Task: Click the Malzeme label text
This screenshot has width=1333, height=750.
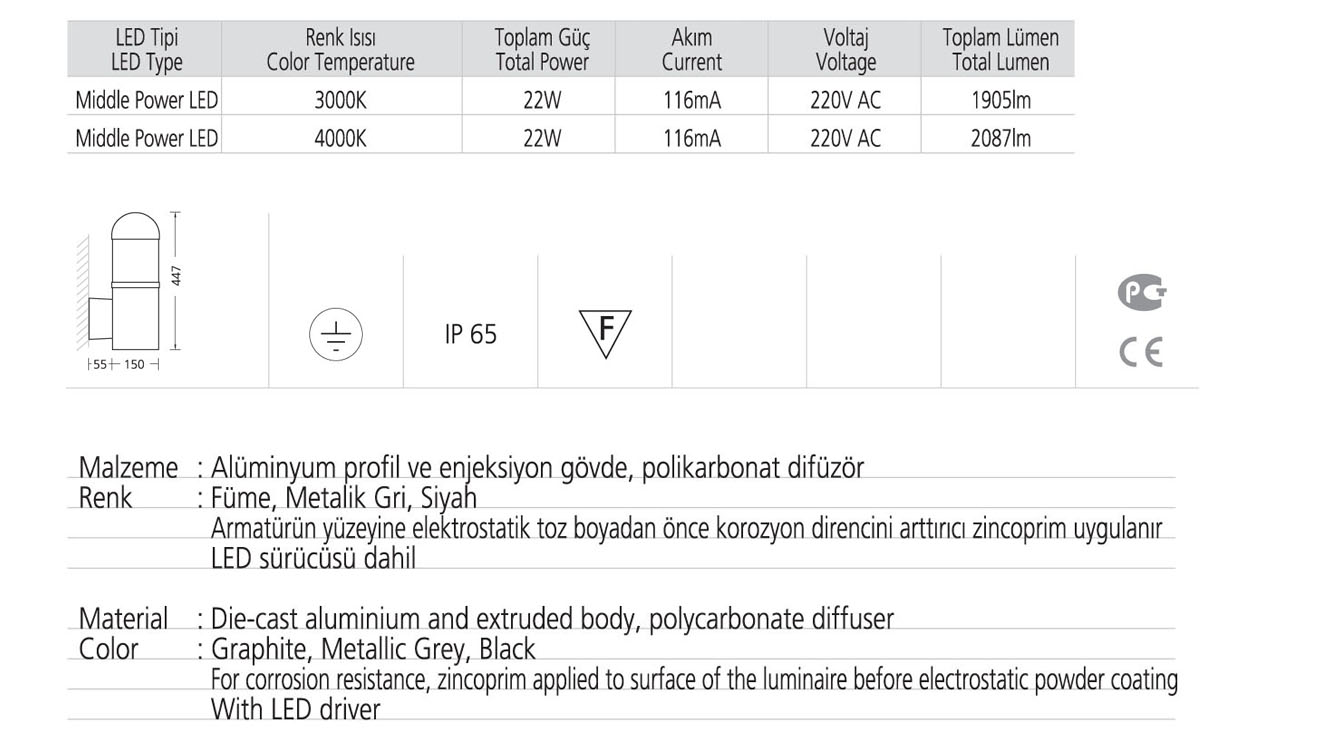Action: (128, 467)
